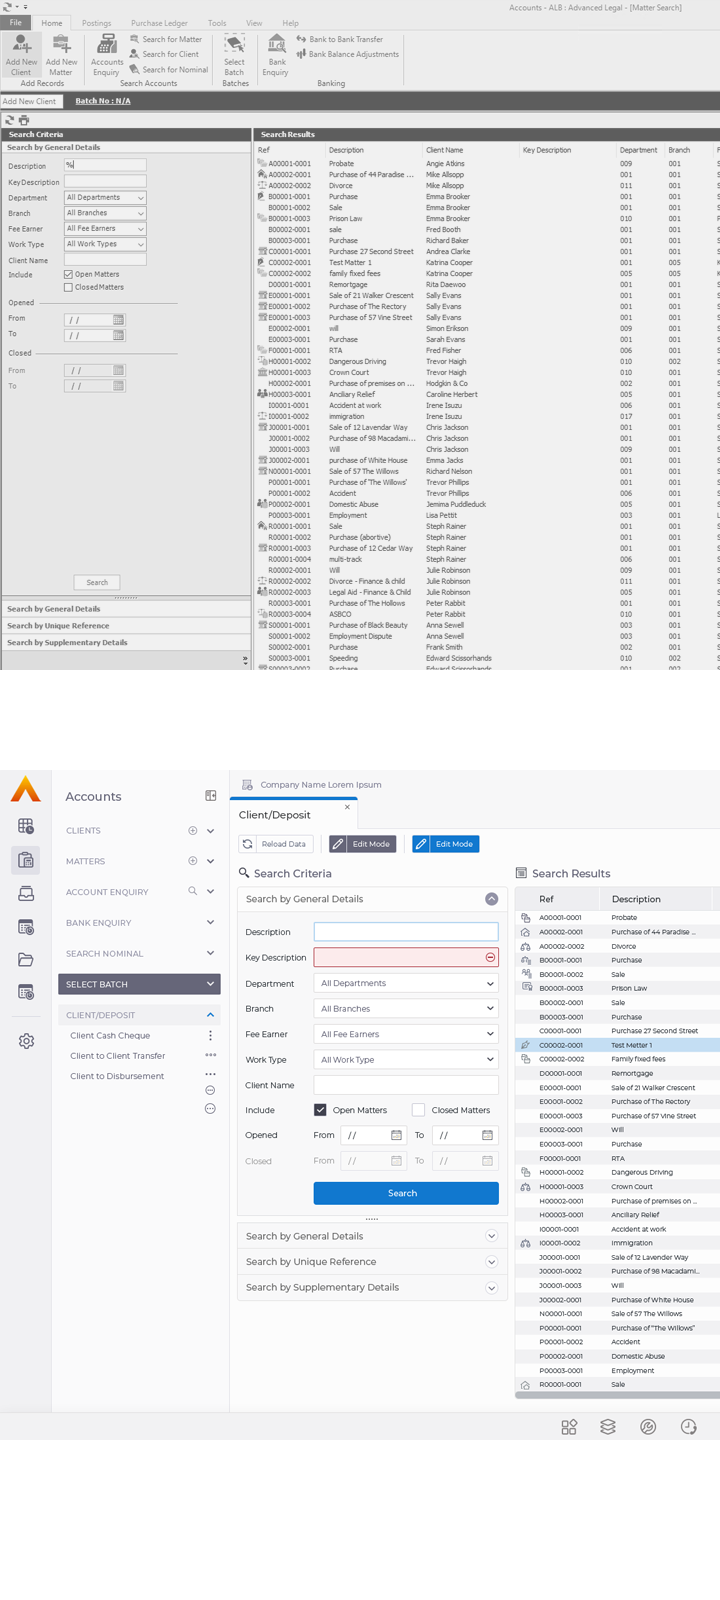Open Bank Enquiry from the legacy ribbon
This screenshot has height=1600, width=720.
coord(276,55)
